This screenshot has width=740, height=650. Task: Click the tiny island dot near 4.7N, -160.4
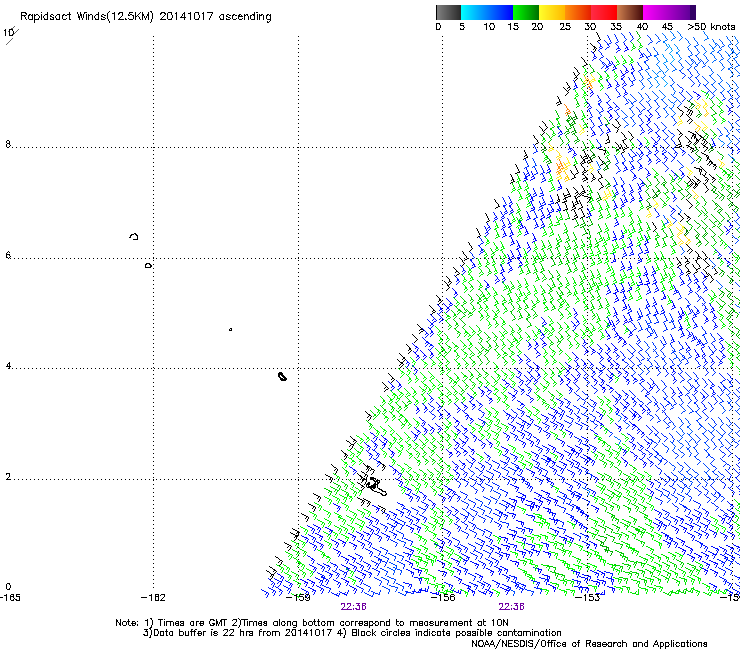pyautogui.click(x=230, y=329)
